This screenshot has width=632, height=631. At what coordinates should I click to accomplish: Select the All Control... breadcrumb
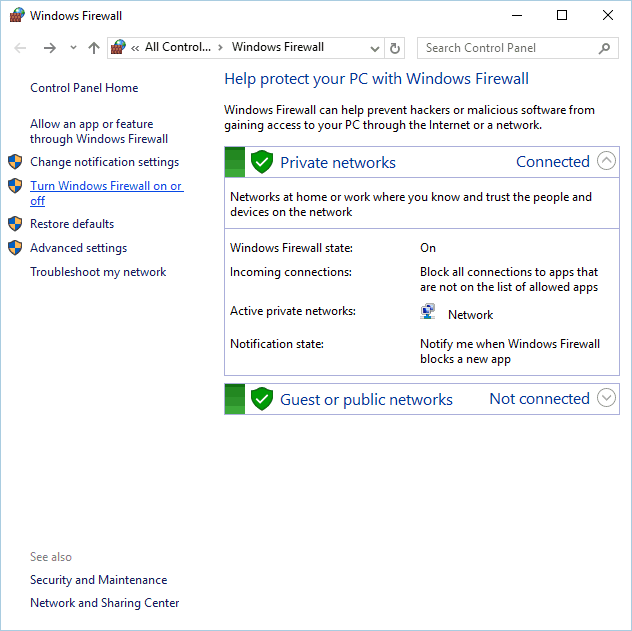click(178, 47)
